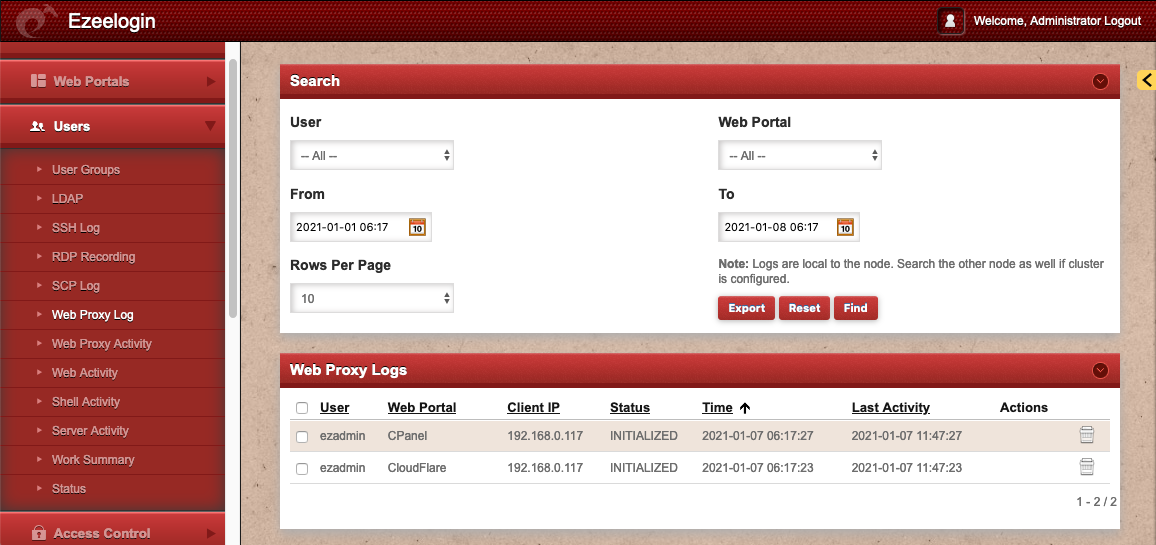Click the Find button
The height and width of the screenshot is (545, 1156).
(x=855, y=308)
